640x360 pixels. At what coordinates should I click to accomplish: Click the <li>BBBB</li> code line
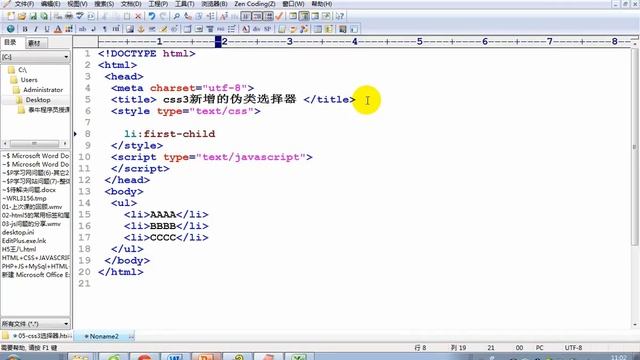pyautogui.click(x=166, y=226)
